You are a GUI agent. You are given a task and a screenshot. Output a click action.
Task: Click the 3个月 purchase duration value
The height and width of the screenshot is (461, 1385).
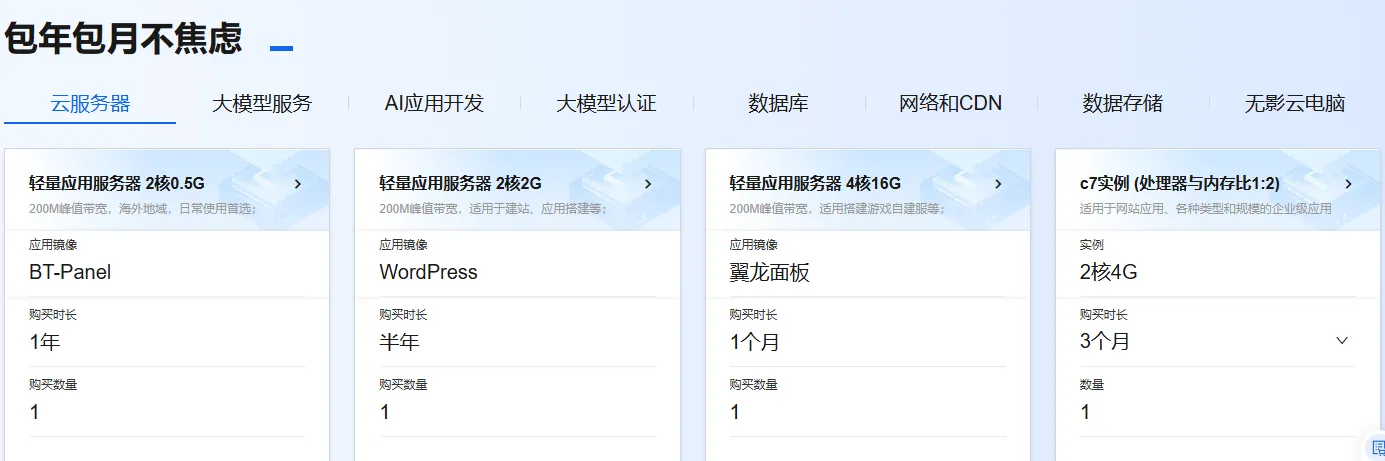pyautogui.click(x=1105, y=342)
